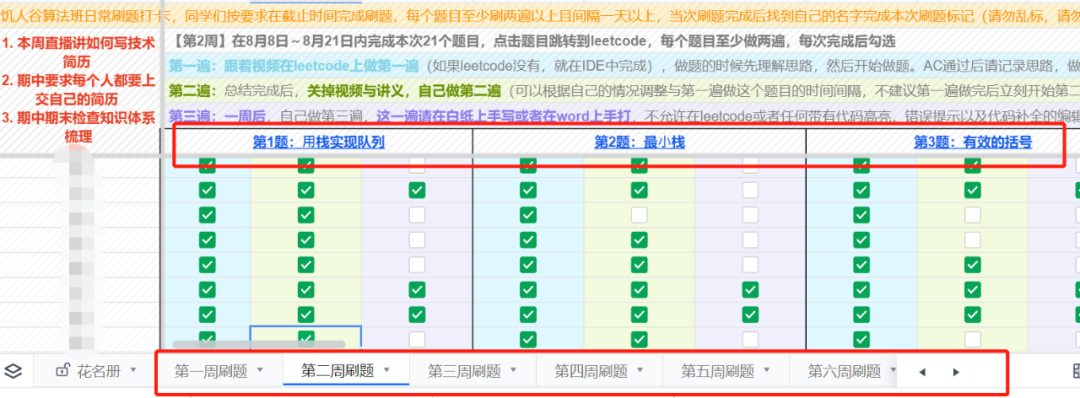Click the lock icon on 花名册 tab
Viewport: 1080px width, 398px height.
[63, 371]
